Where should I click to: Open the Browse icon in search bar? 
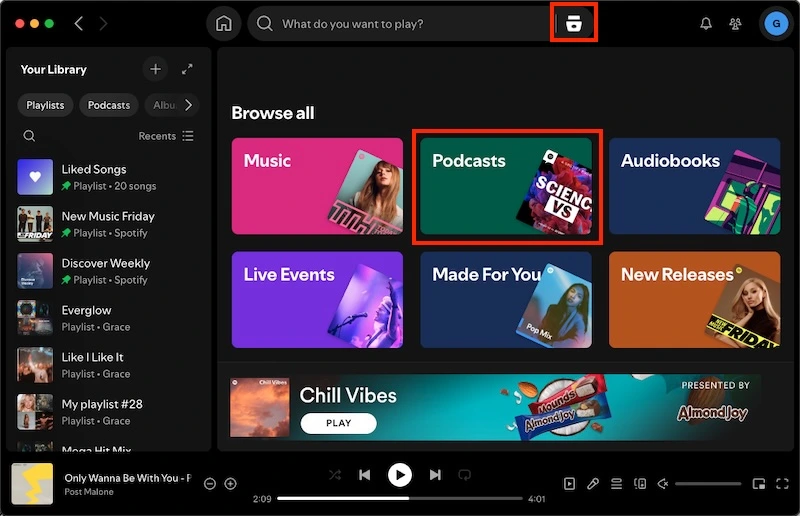[x=574, y=23]
